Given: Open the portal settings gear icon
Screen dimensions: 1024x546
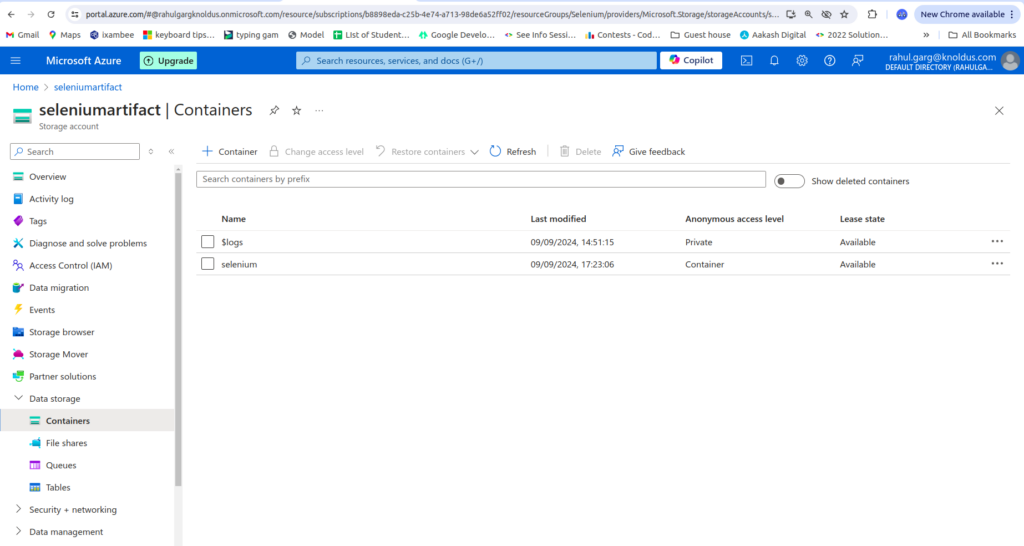Looking at the screenshot, I should [802, 61].
